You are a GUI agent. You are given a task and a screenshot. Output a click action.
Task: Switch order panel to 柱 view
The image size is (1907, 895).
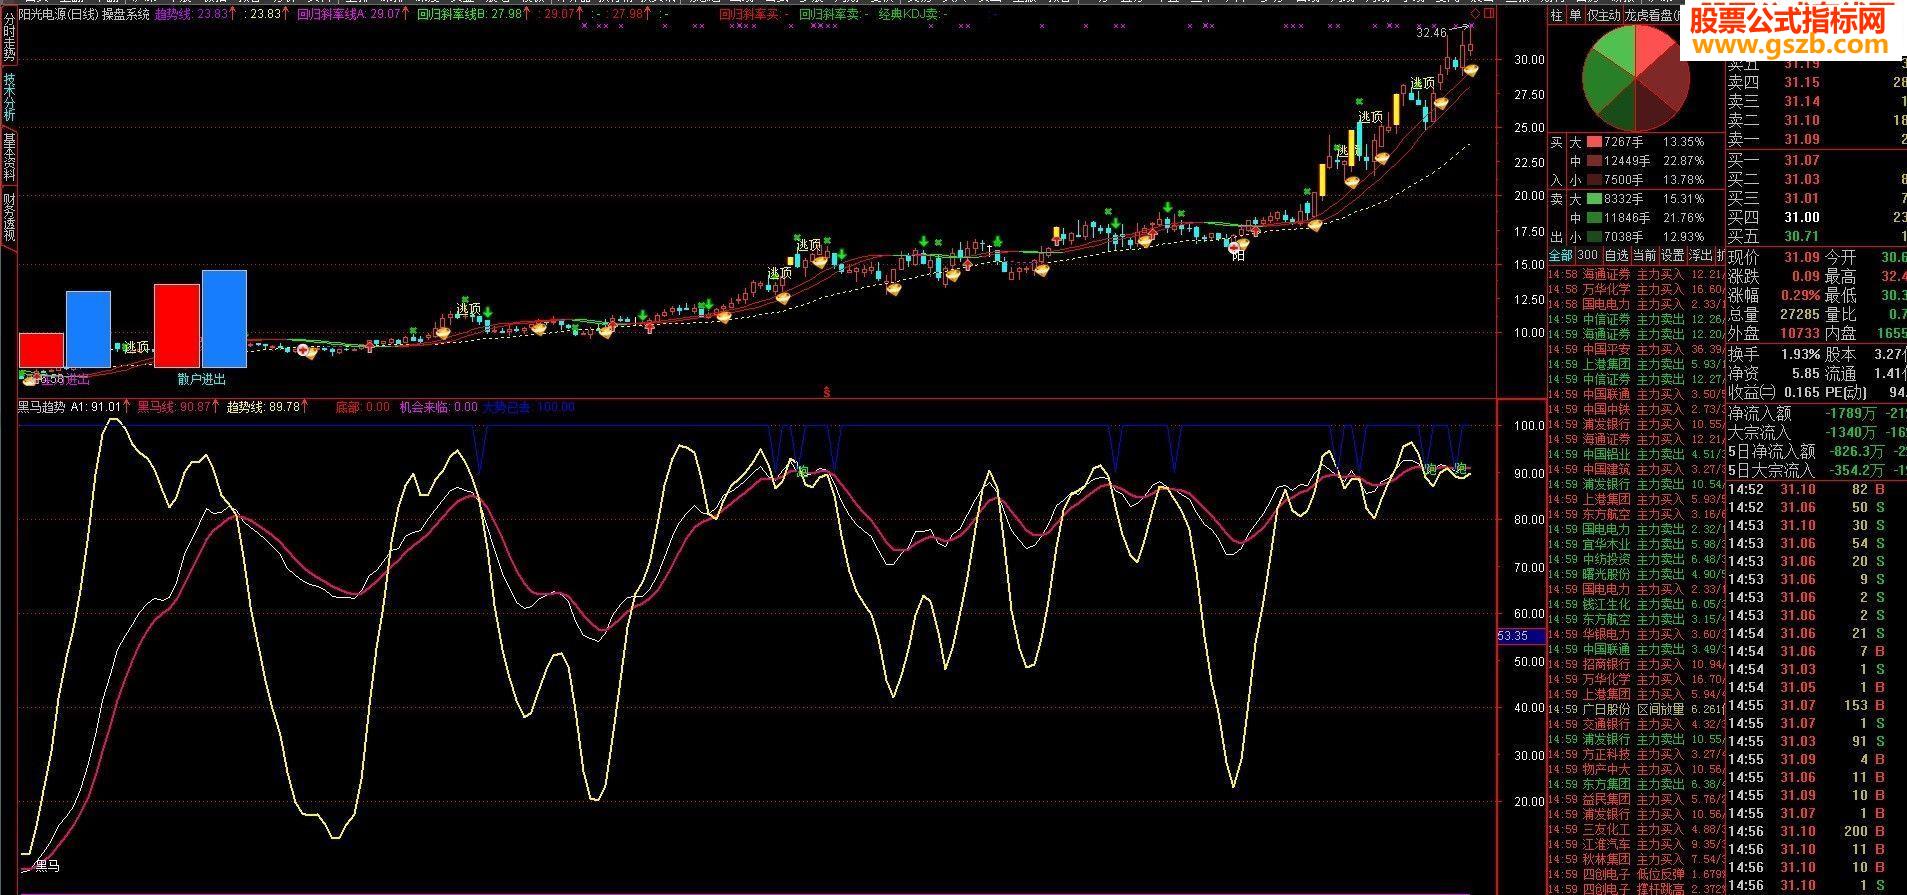1556,15
